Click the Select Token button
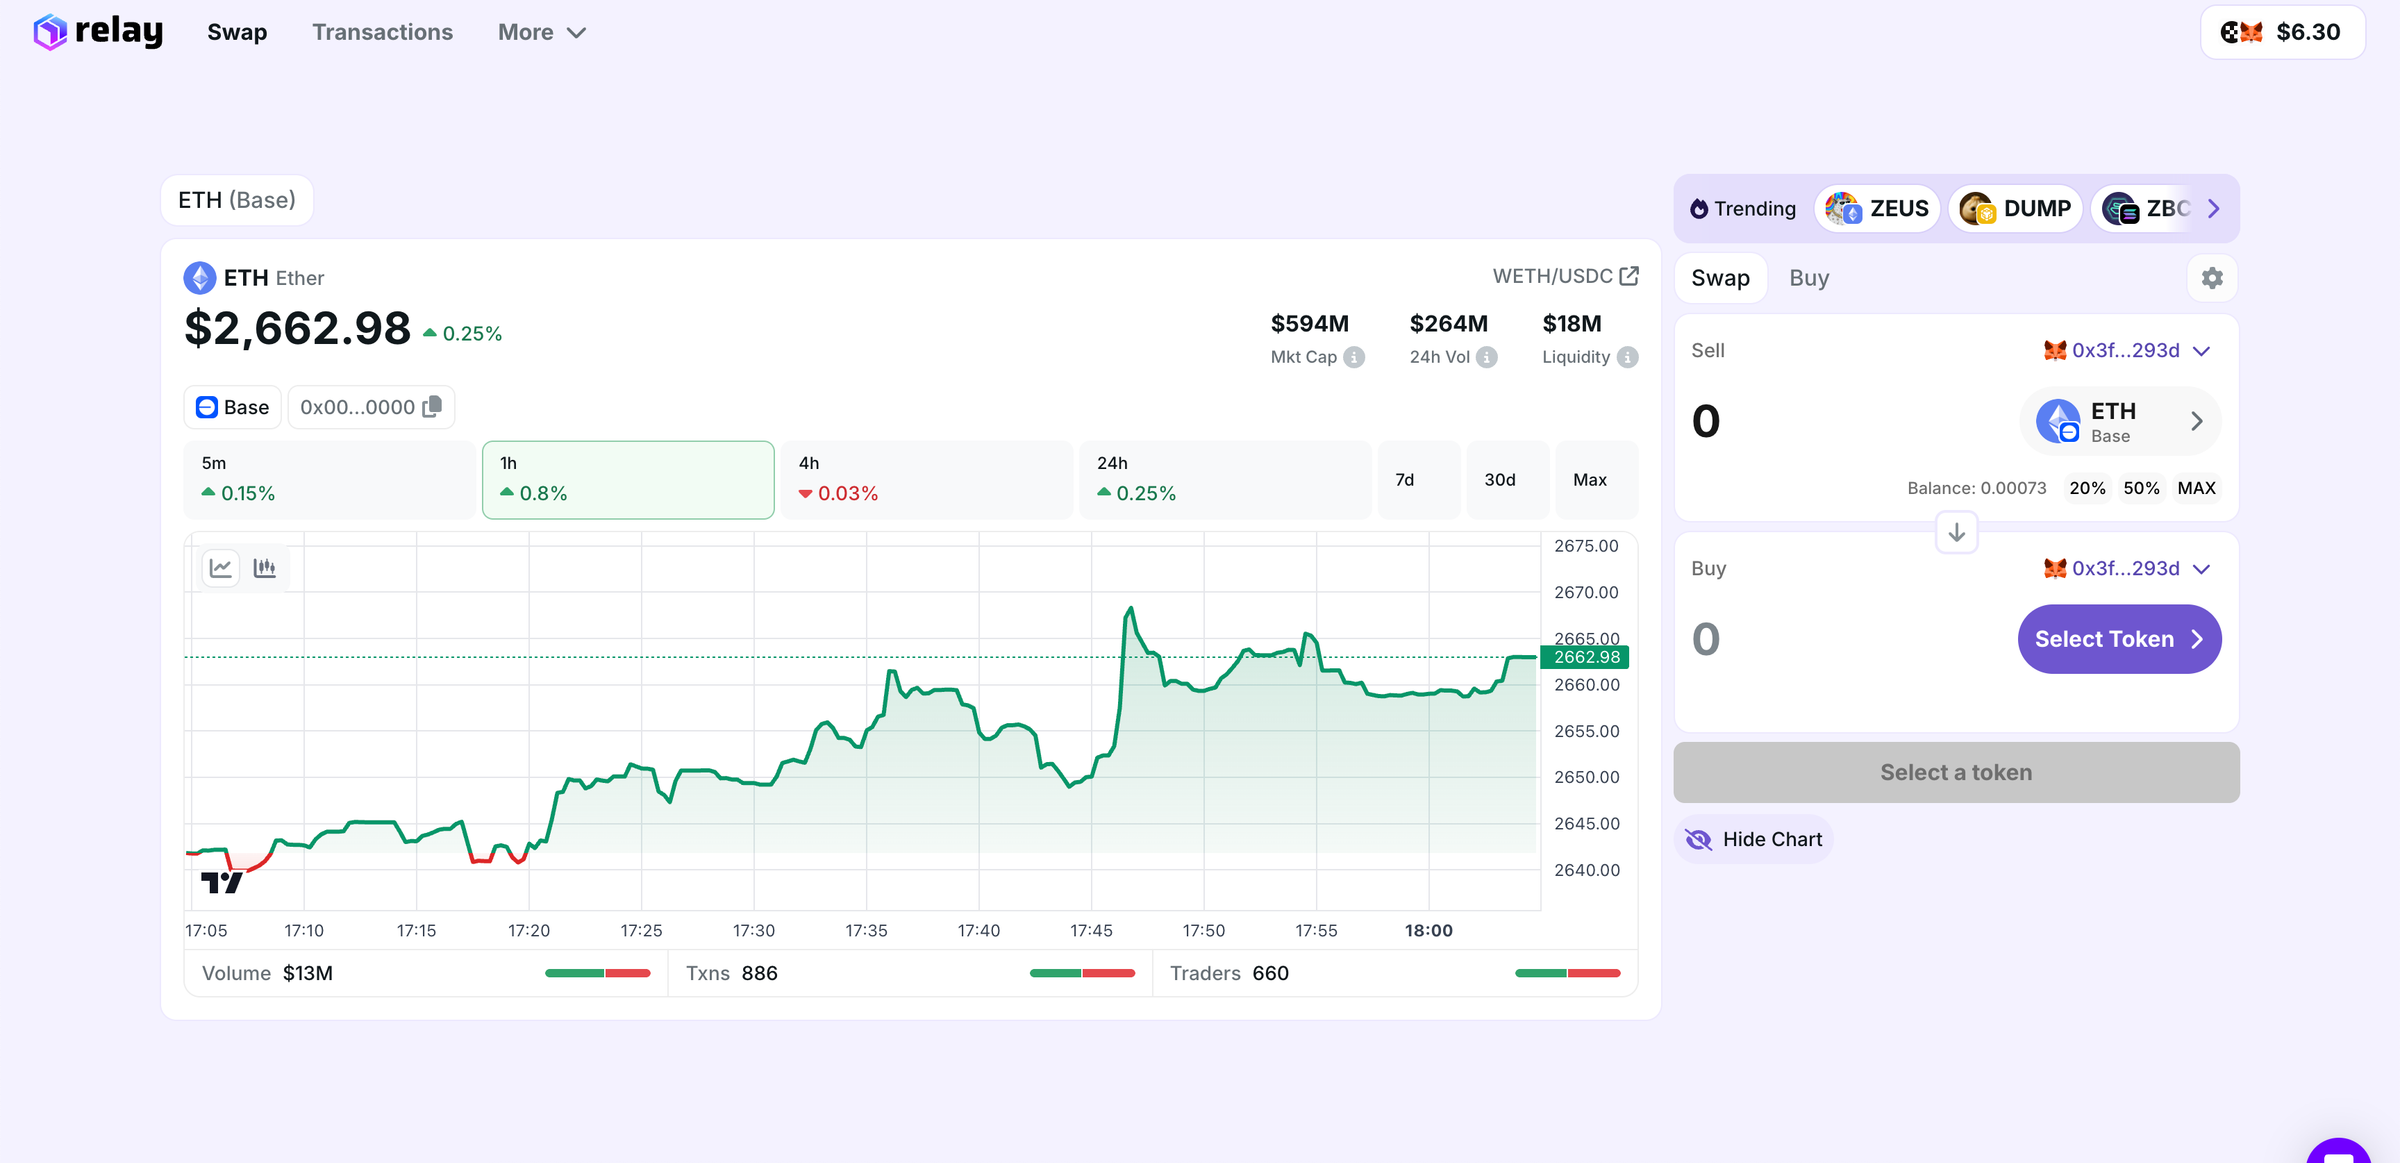 (x=2120, y=639)
